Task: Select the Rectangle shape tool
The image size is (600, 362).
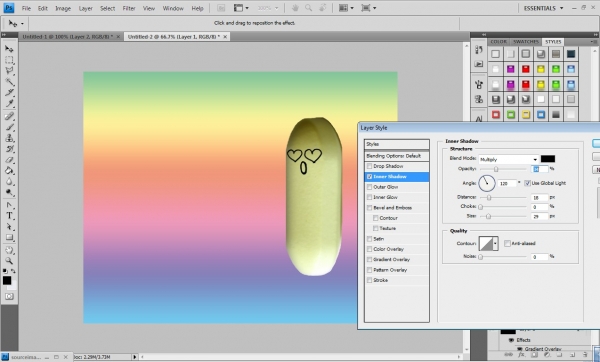Action: click(x=9, y=237)
